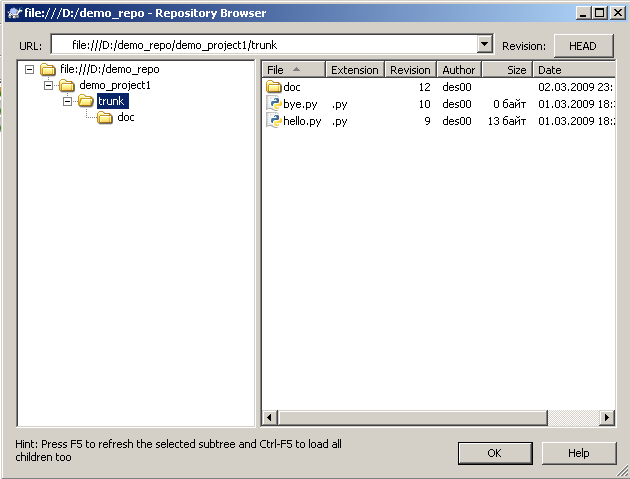Click the doc folder icon in tree

pyautogui.click(x=105, y=117)
